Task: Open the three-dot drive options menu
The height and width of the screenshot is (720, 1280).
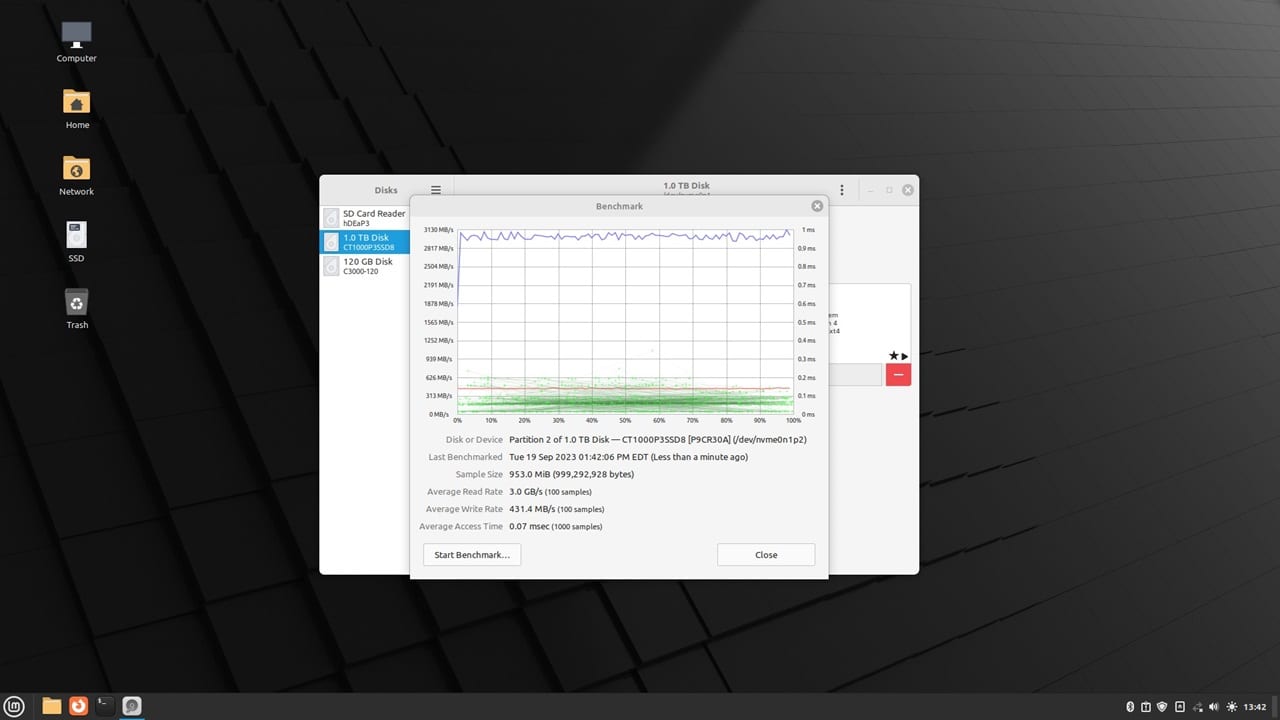Action: [x=841, y=189]
